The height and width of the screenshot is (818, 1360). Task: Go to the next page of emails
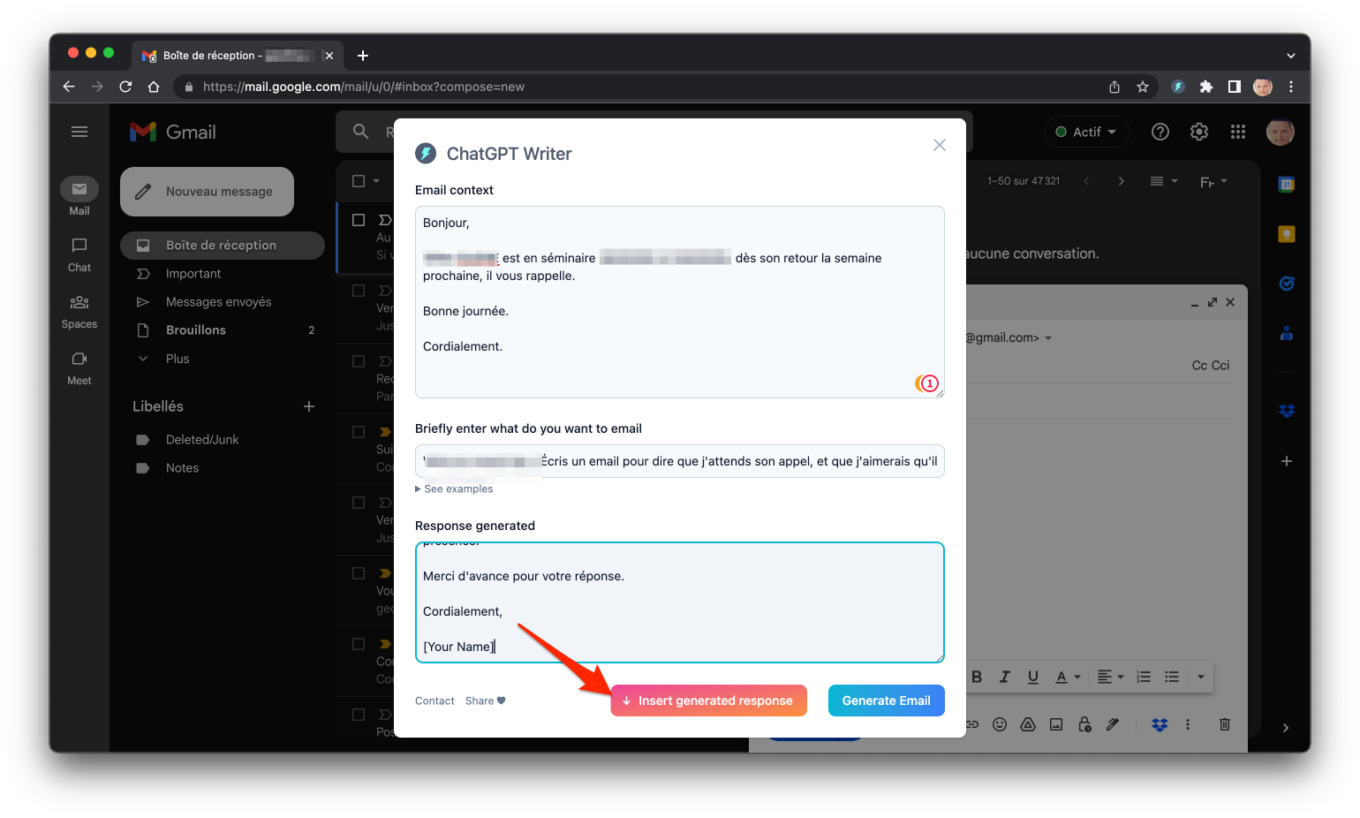pyautogui.click(x=1121, y=181)
